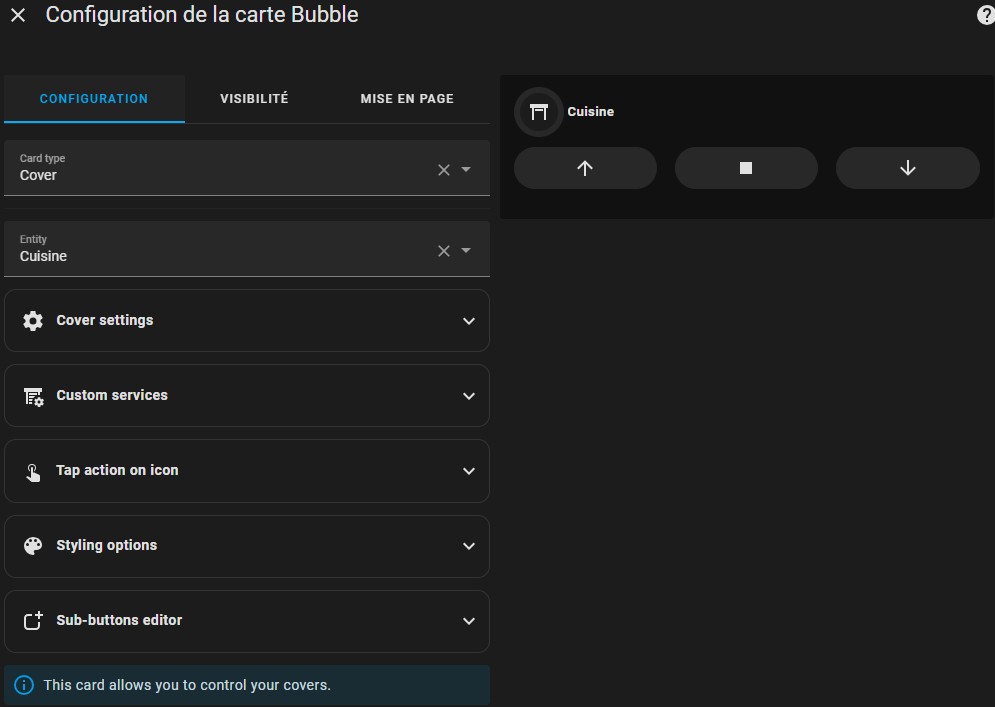Click the Cuisine name in preview card
This screenshot has height=707, width=995.
(591, 112)
